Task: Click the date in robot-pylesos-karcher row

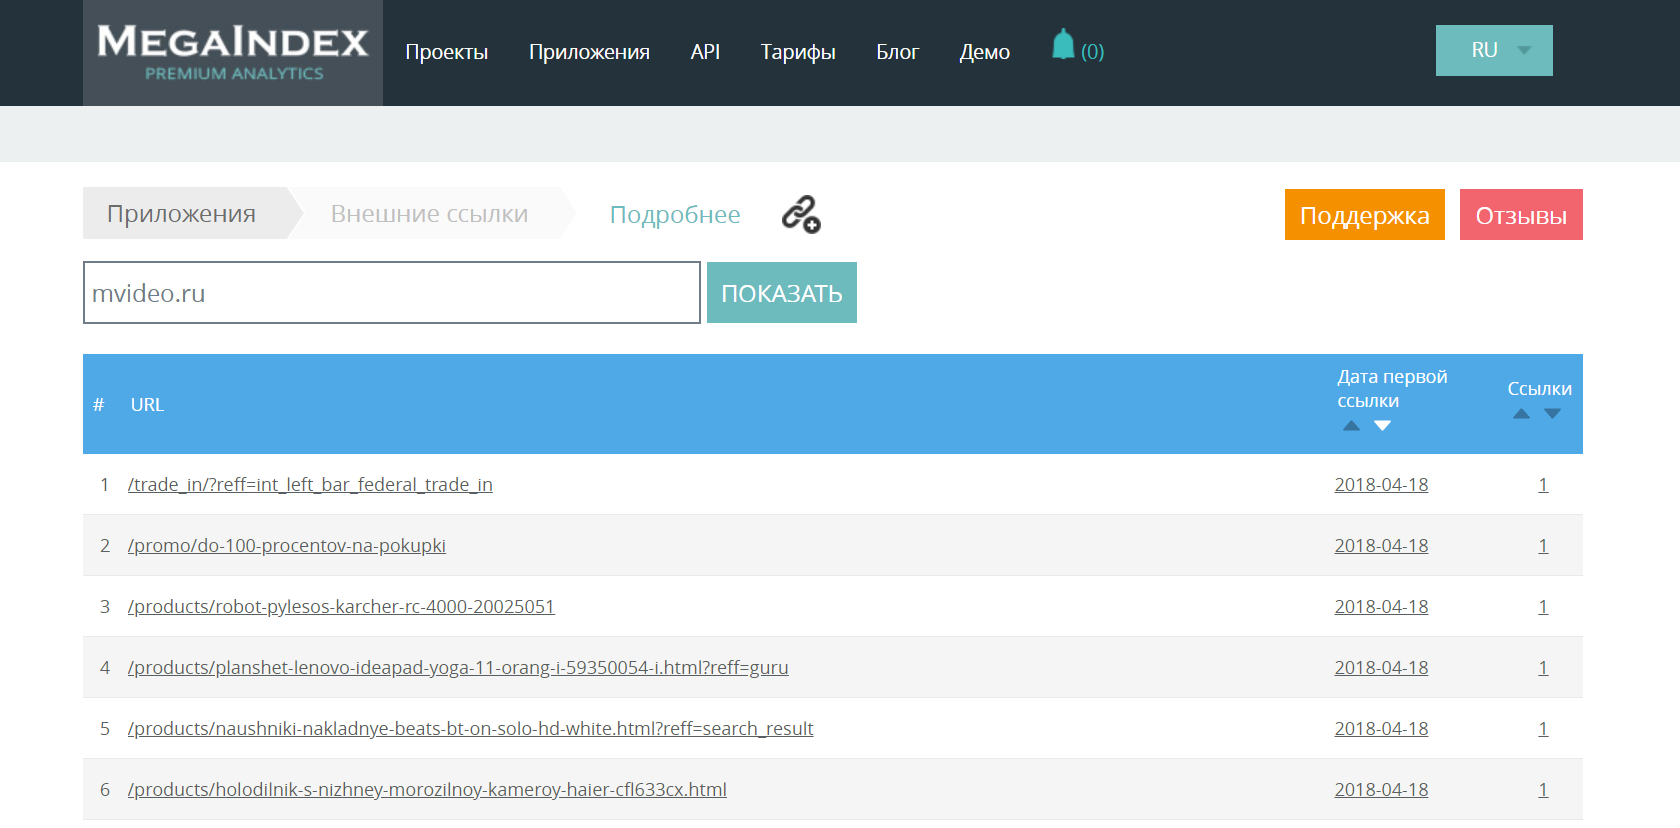Action: pos(1381,607)
